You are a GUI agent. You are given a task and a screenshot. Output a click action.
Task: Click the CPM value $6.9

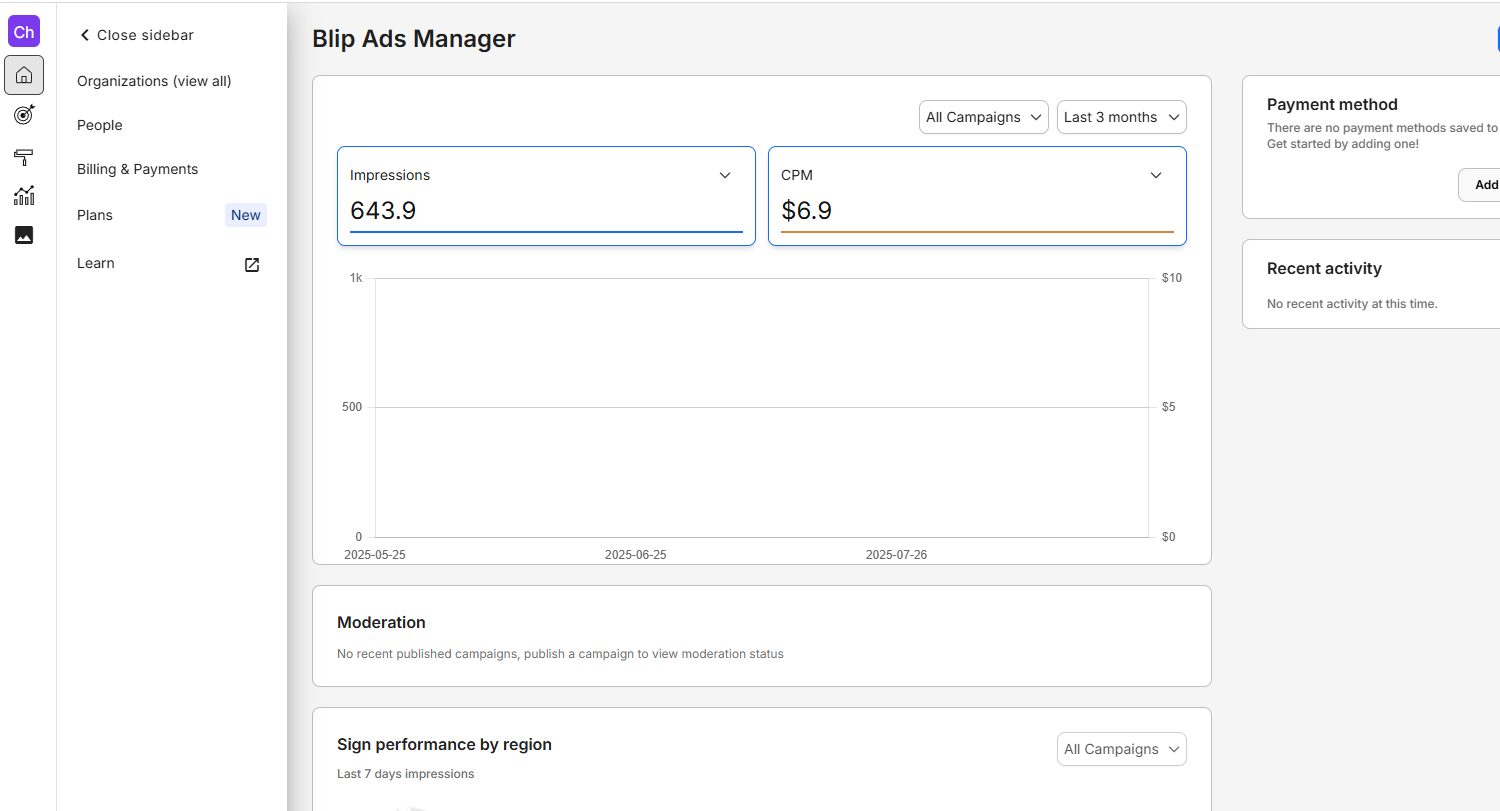[807, 211]
